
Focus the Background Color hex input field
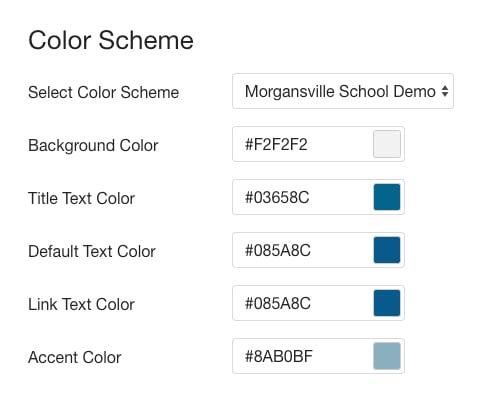tap(318, 144)
